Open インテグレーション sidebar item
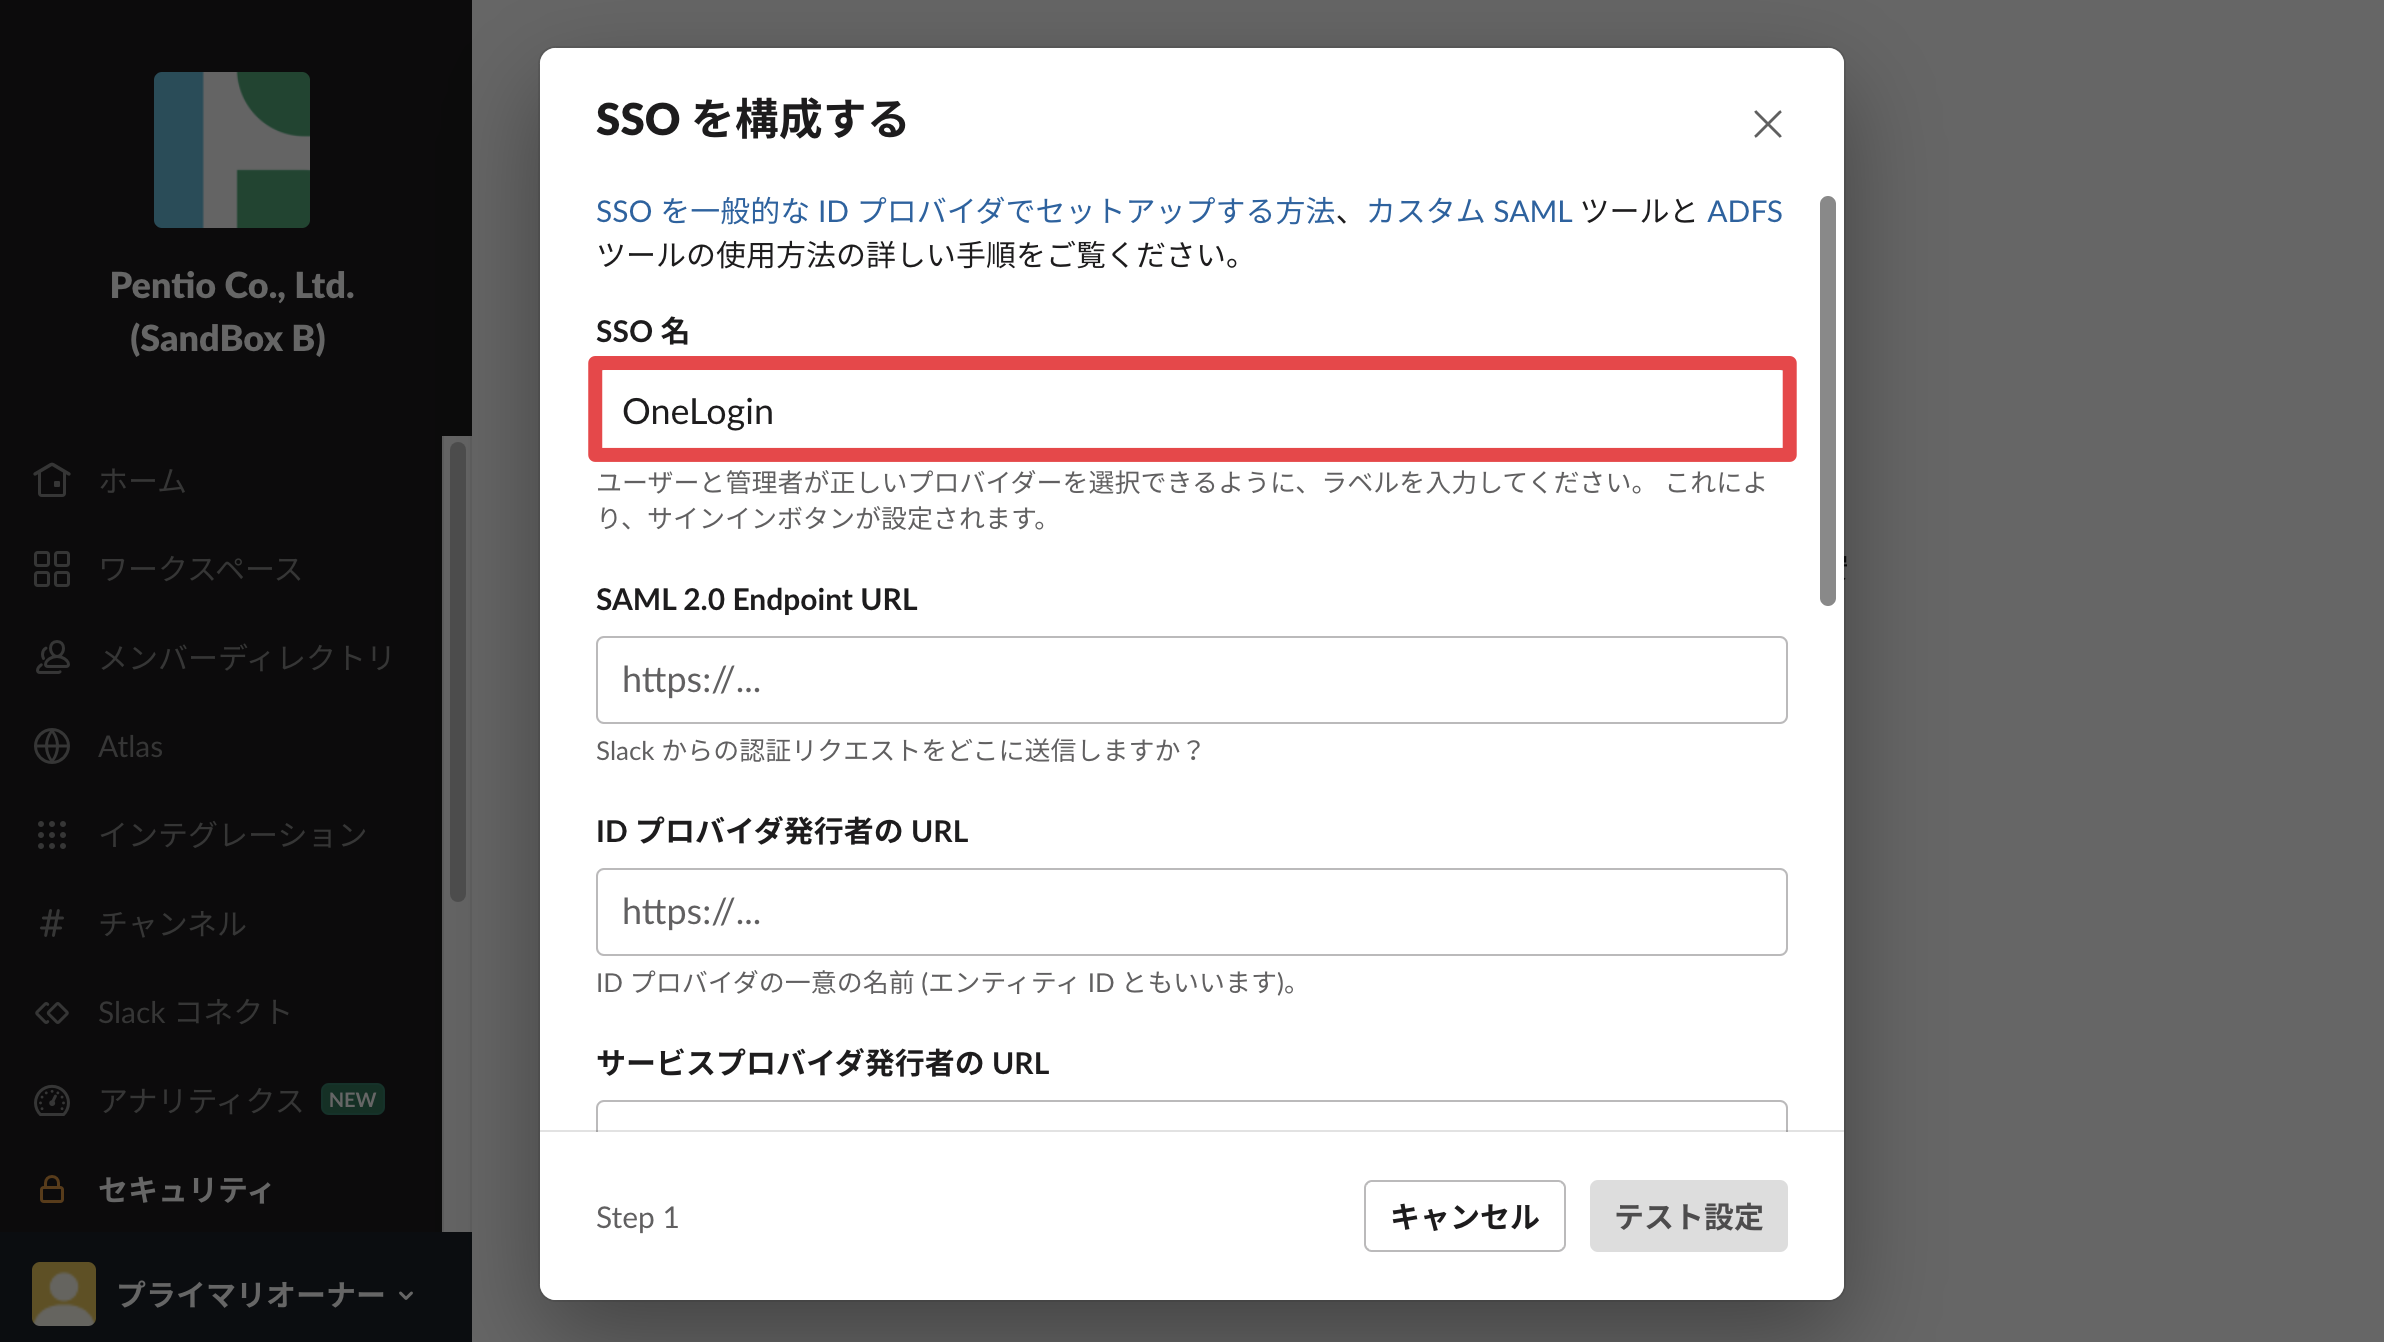This screenshot has width=2384, height=1342. pos(233,834)
